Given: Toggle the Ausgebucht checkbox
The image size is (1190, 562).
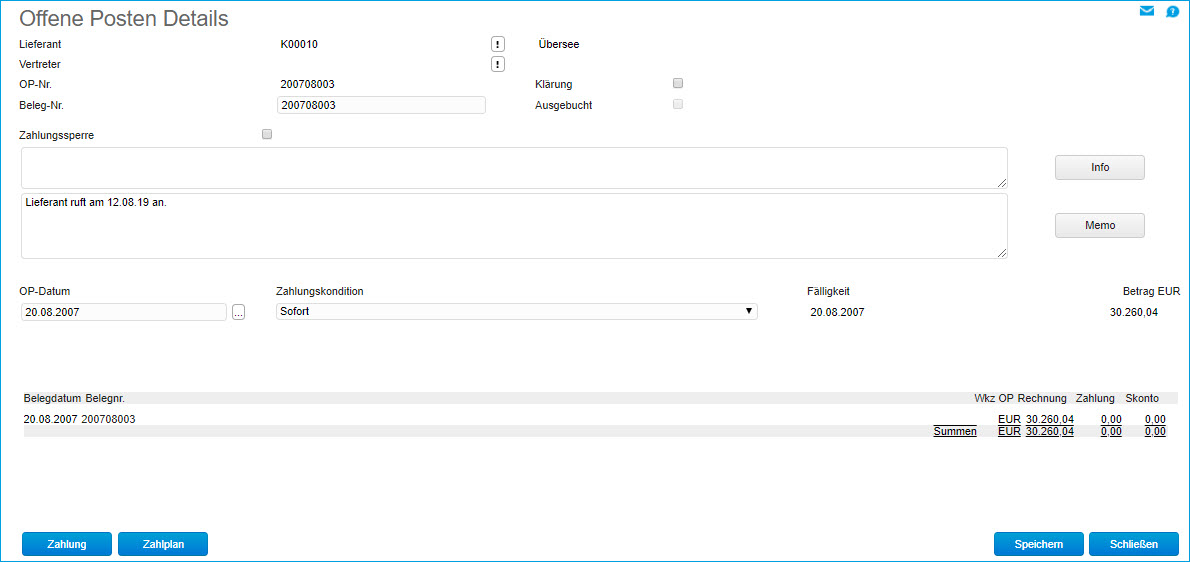Looking at the screenshot, I should [678, 104].
